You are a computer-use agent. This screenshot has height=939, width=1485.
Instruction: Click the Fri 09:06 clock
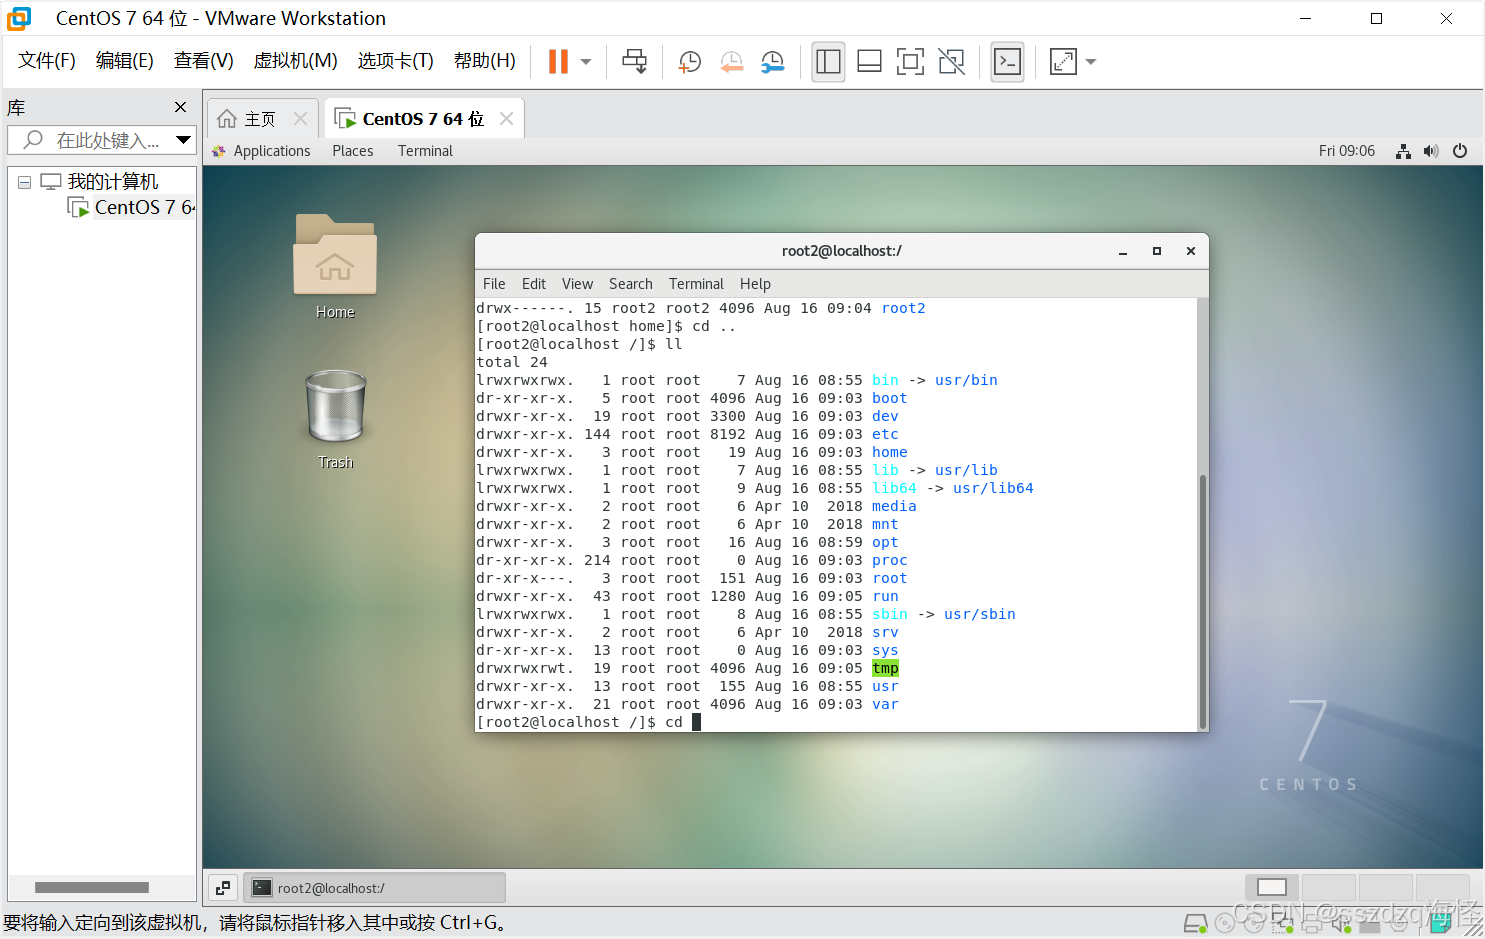1347,151
